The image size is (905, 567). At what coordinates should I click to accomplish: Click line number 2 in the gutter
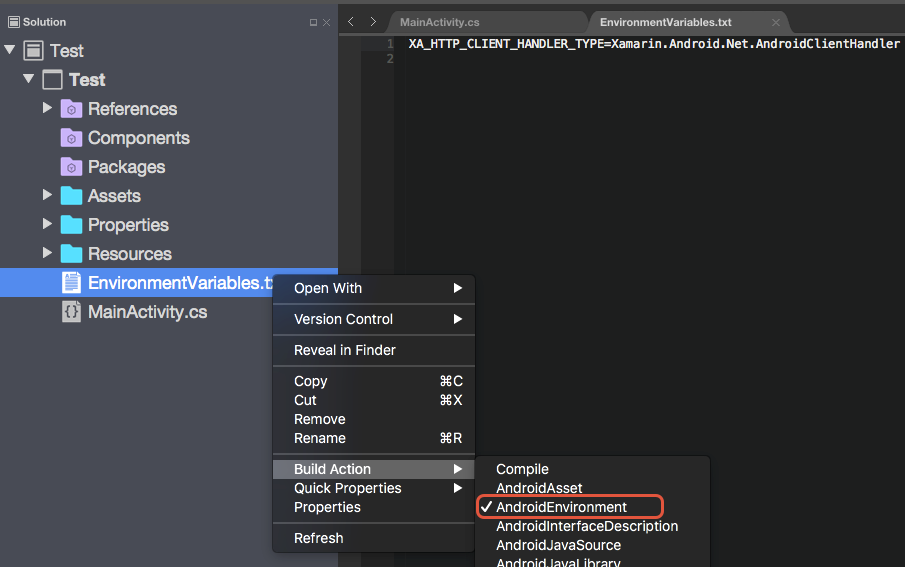click(x=390, y=59)
